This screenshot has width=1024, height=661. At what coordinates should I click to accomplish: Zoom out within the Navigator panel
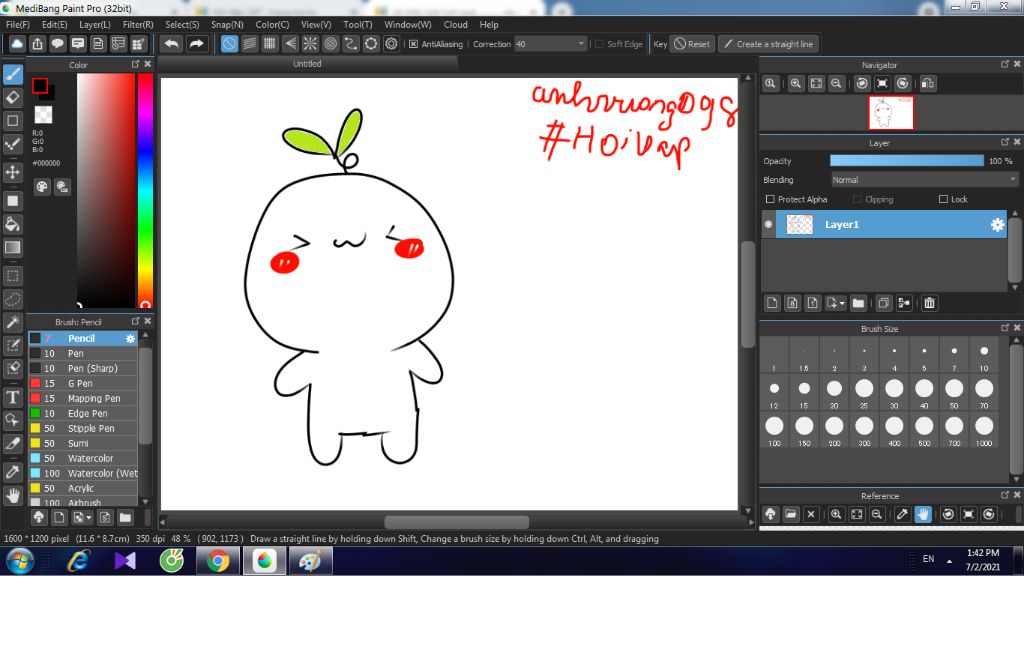[836, 83]
